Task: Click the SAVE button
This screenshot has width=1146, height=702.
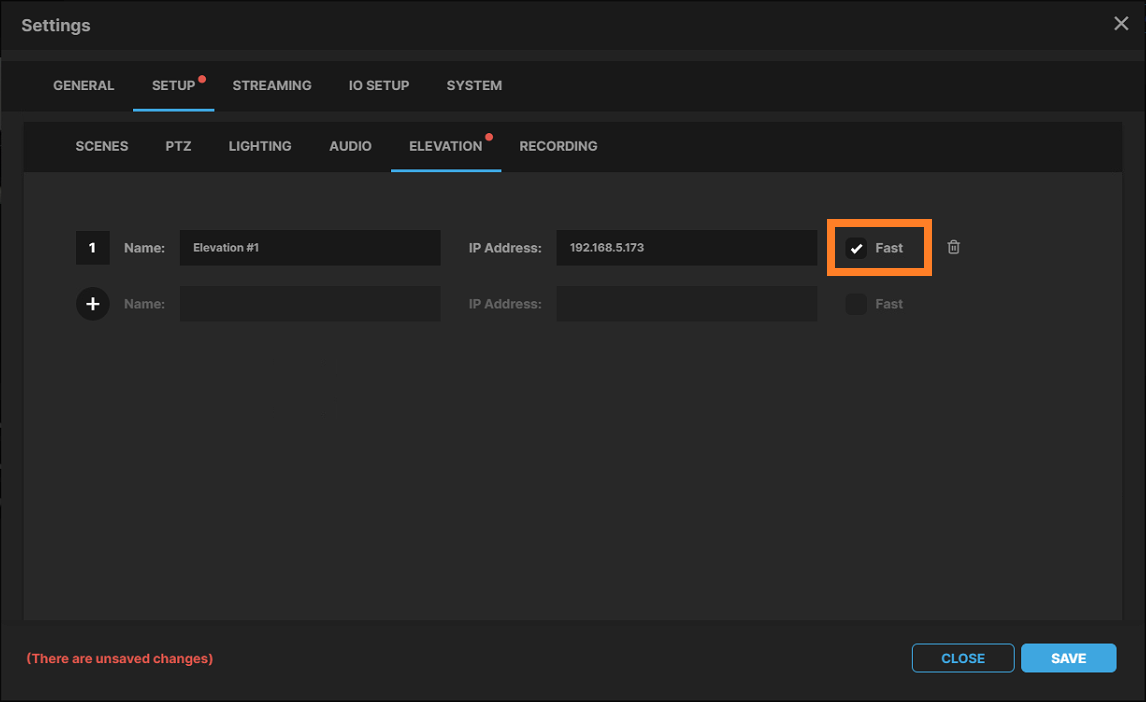Action: 1069,658
